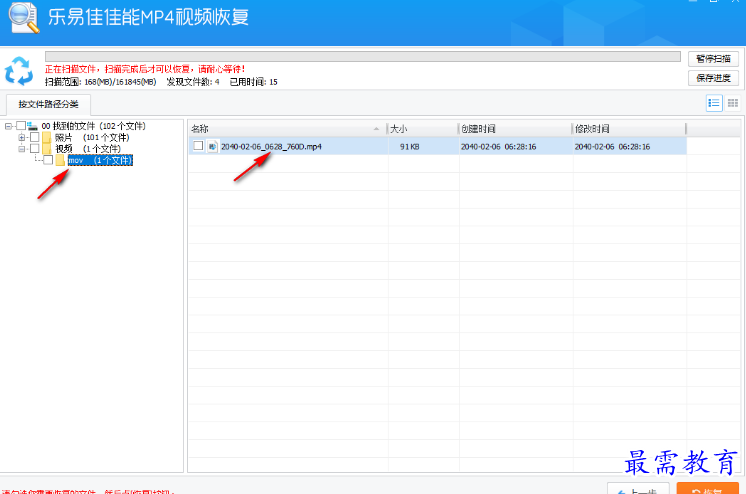This screenshot has width=746, height=494.
Task: Click the drive icon of 找到的文件
Action: coord(32,126)
